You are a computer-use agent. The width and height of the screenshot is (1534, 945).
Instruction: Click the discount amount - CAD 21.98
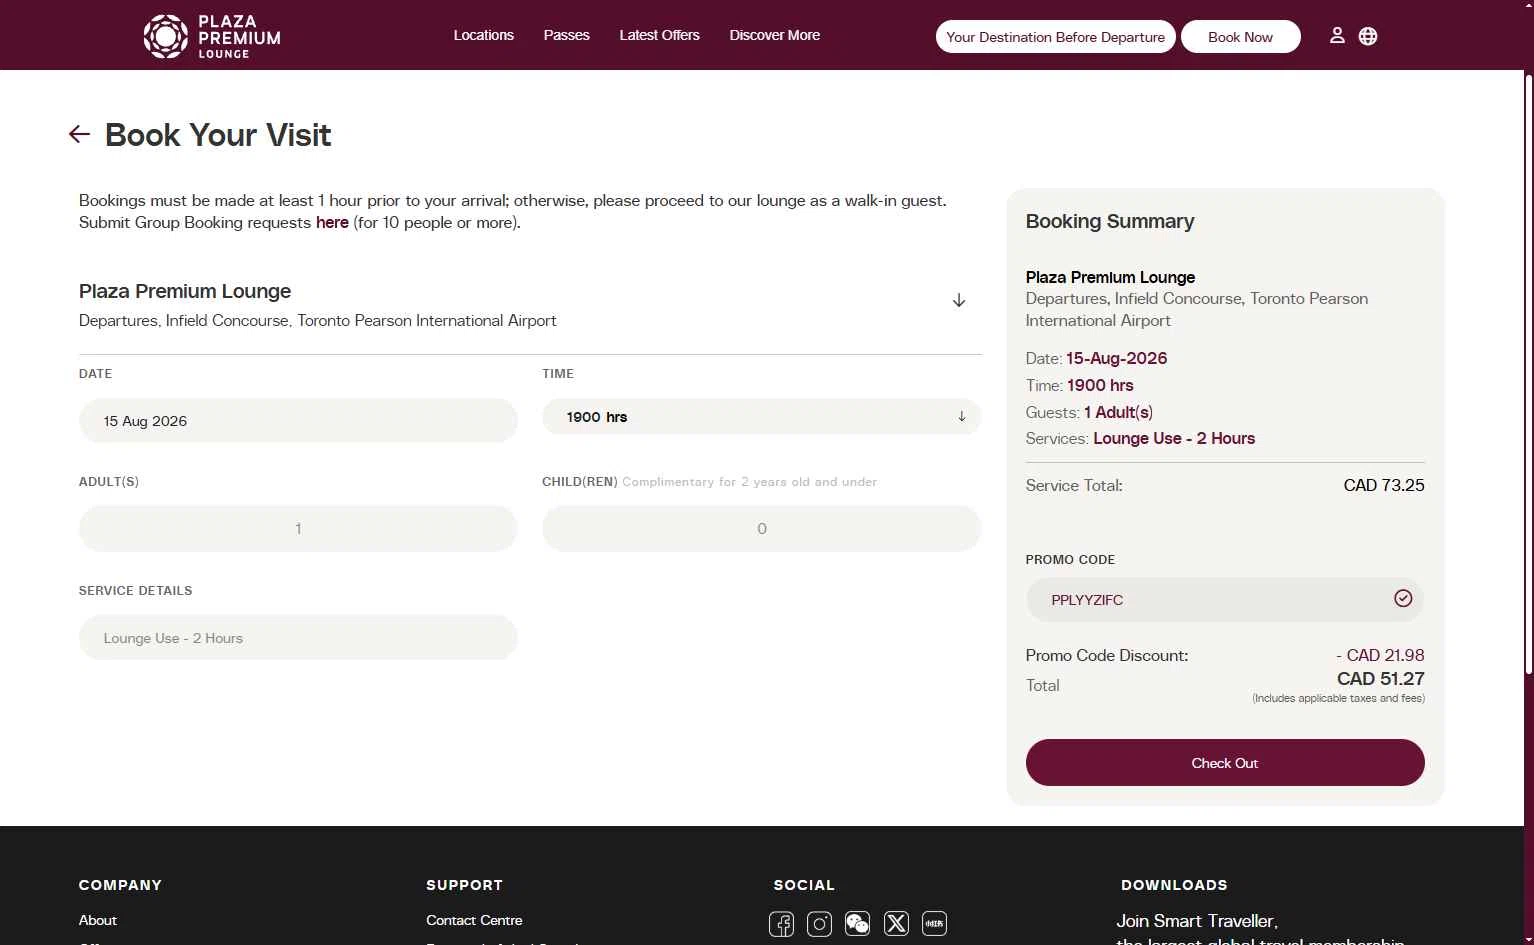click(1380, 655)
